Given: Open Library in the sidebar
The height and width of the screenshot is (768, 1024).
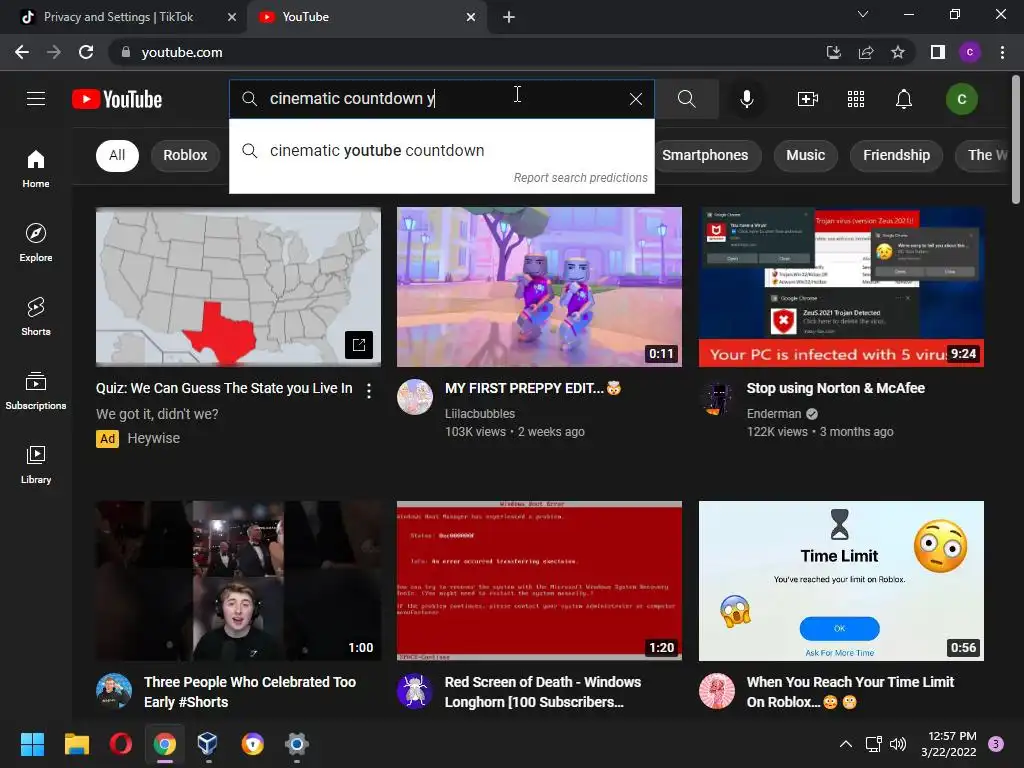Looking at the screenshot, I should pos(36,464).
